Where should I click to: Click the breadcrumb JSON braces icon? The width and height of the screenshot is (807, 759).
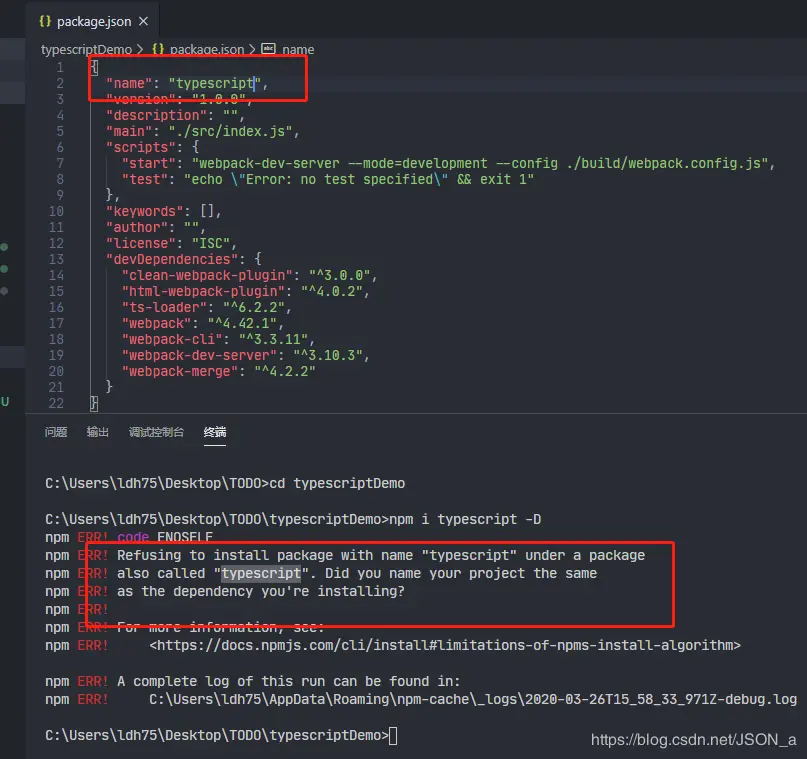click(x=158, y=49)
